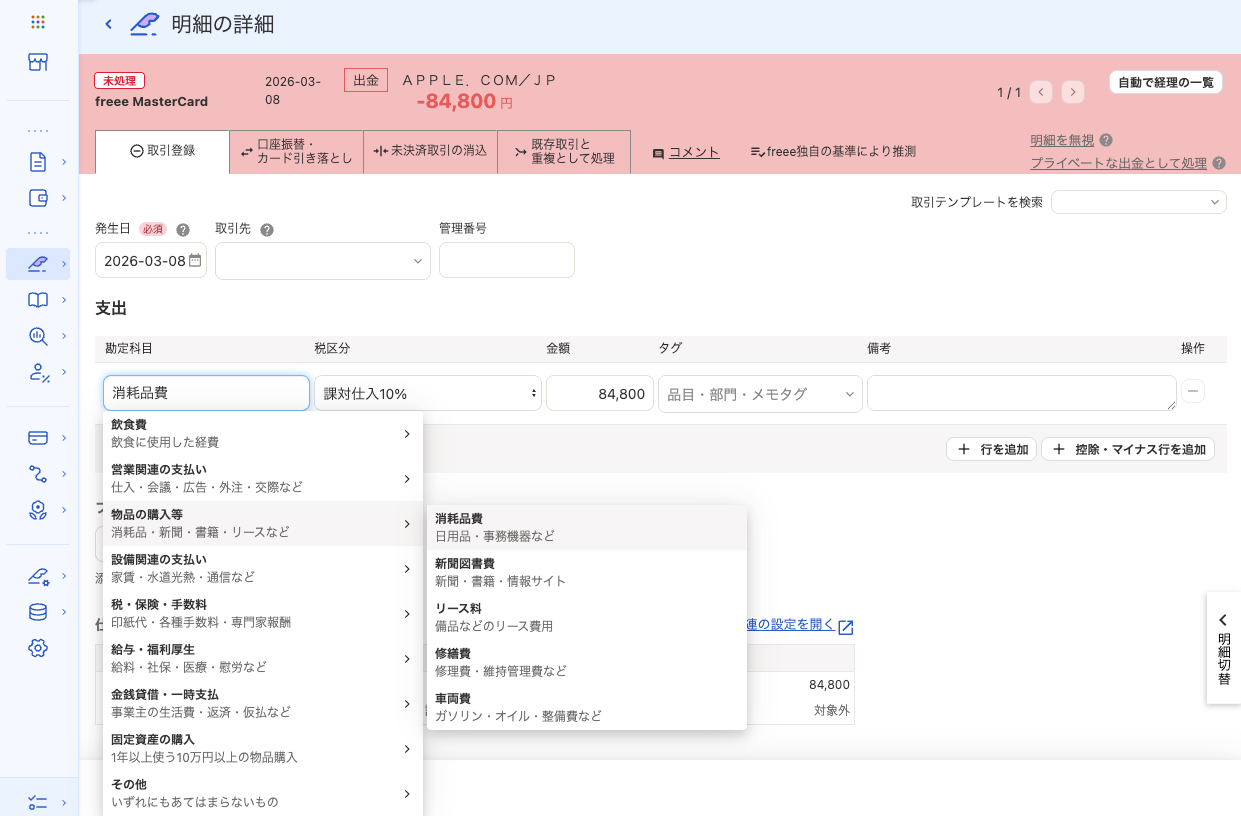The width and height of the screenshot is (1241, 816).
Task: Expand the 営業関連の支払い category
Action: click(x=263, y=478)
